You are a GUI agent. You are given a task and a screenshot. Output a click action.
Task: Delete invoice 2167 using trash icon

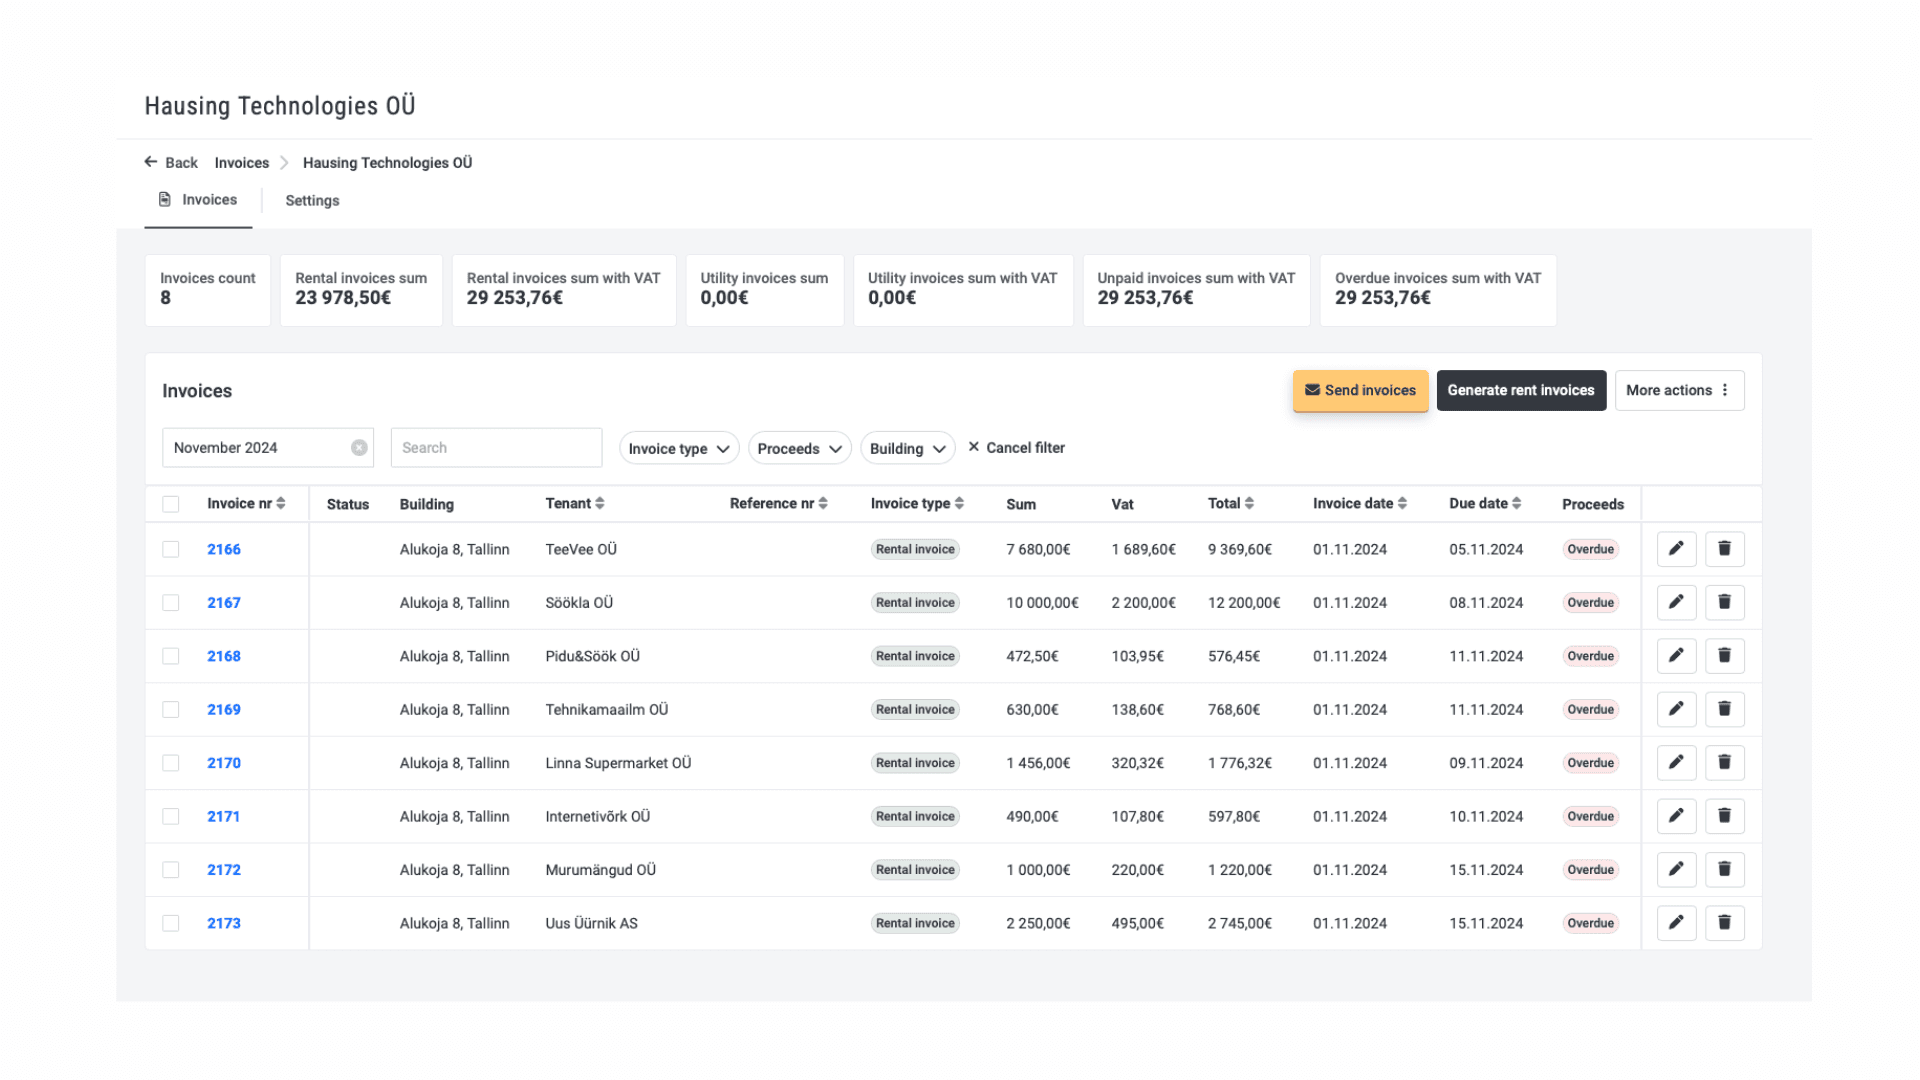[x=1724, y=602]
